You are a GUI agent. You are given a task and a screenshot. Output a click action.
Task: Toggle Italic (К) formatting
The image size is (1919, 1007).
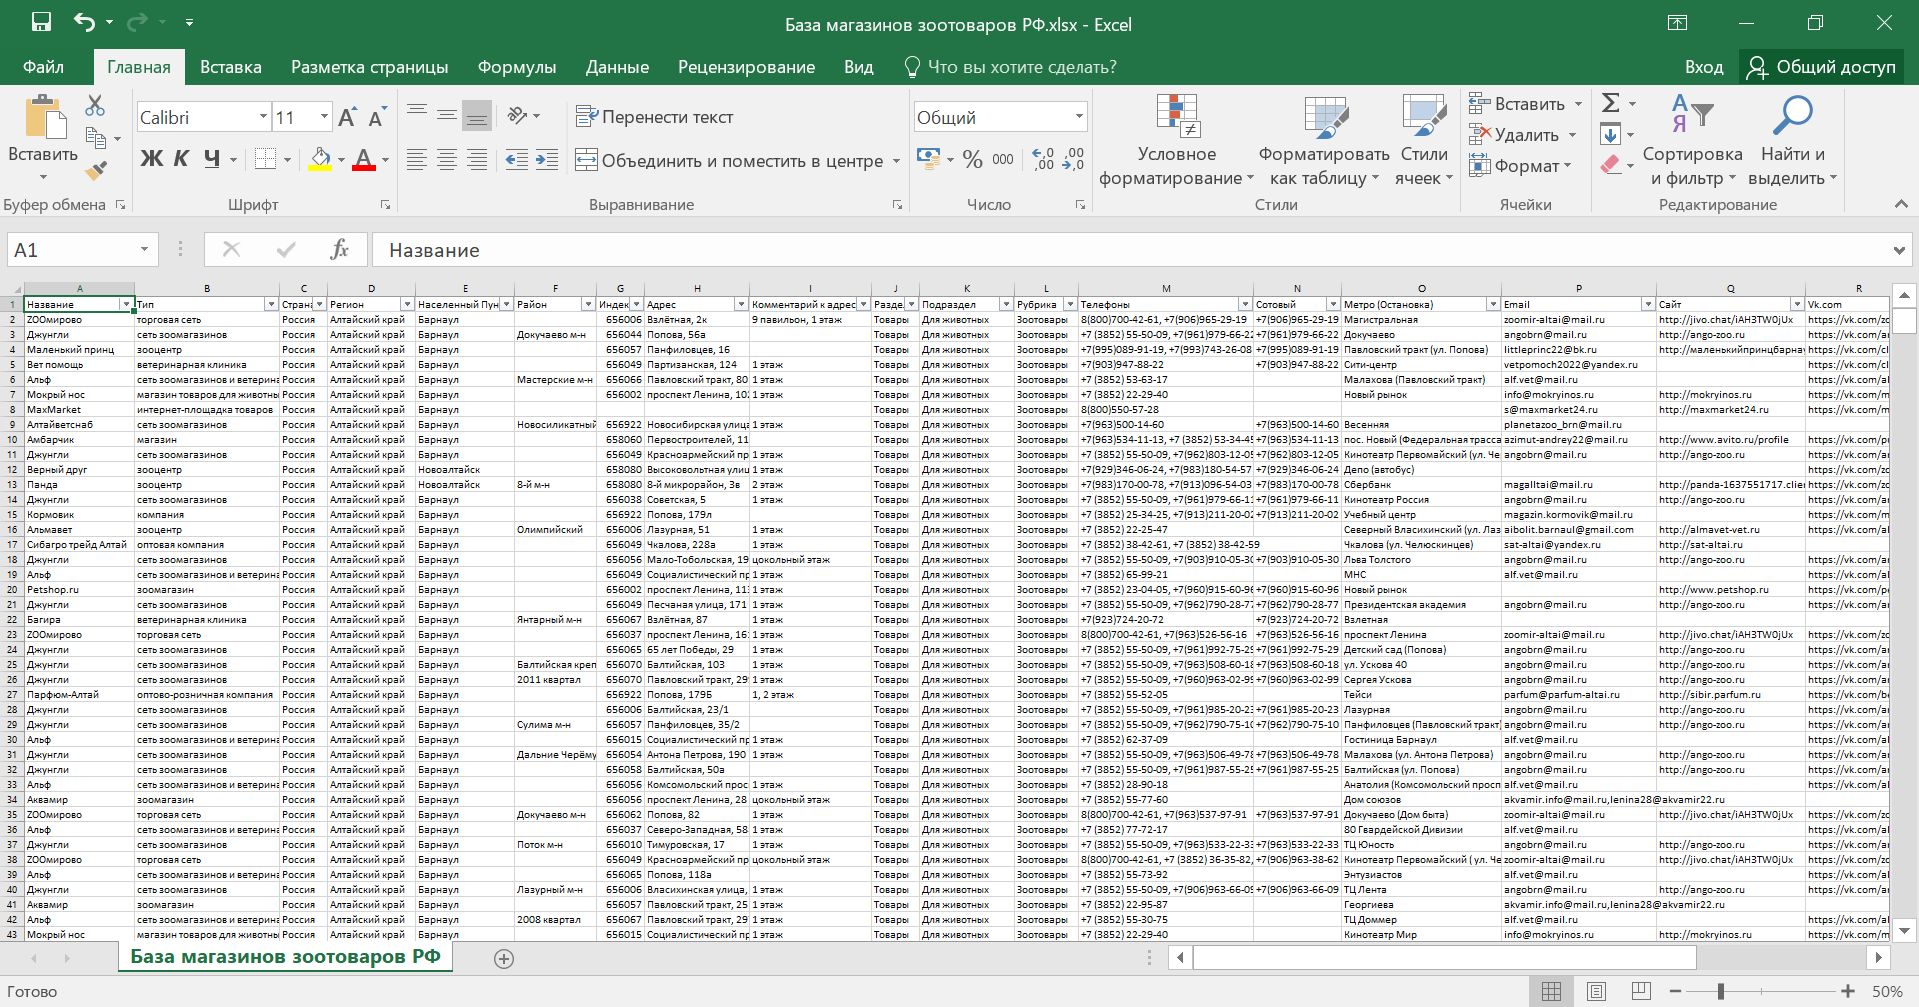point(181,159)
